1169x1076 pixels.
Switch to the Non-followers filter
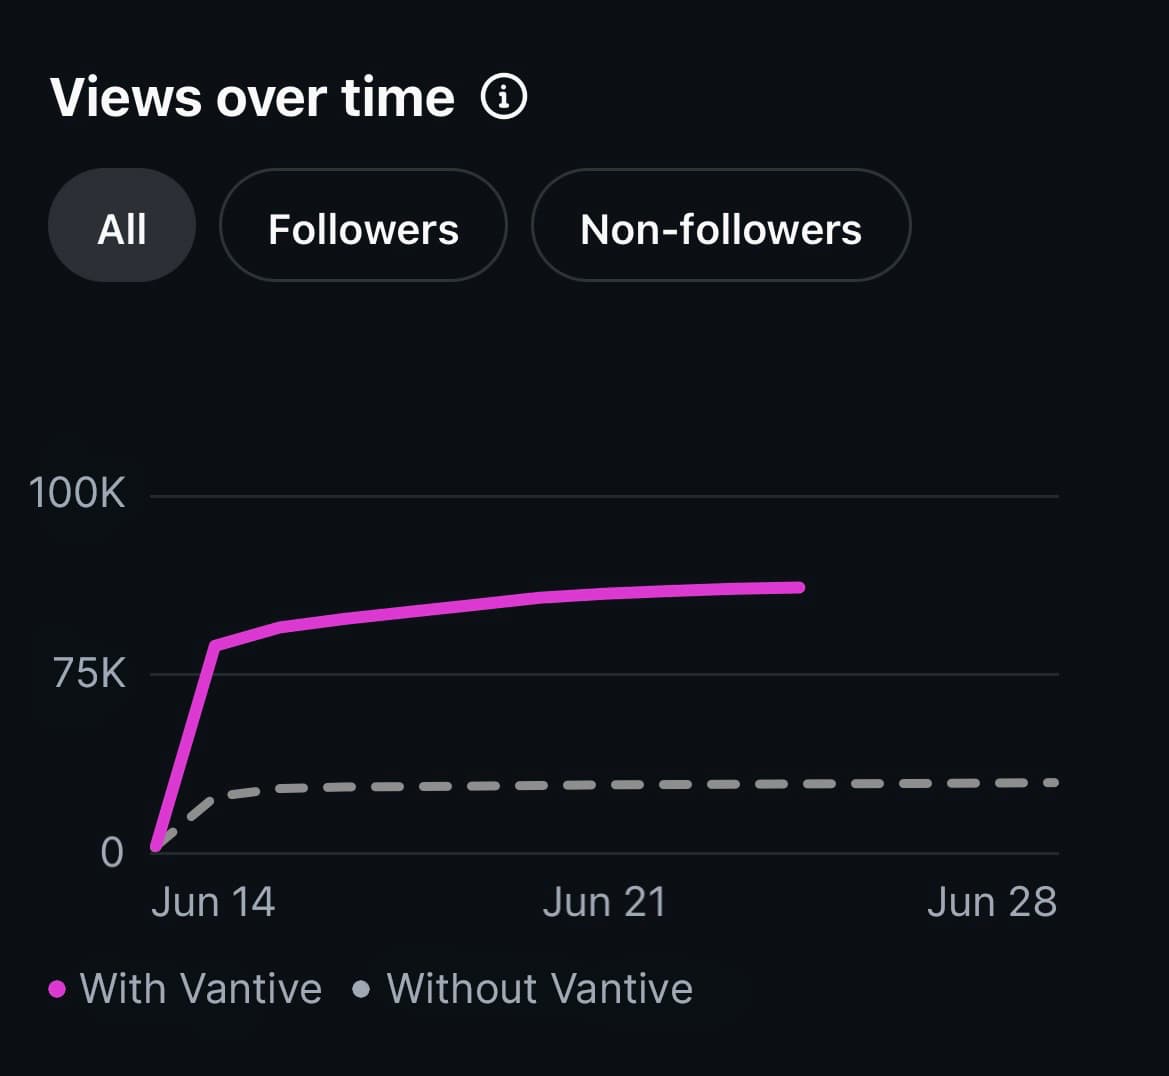click(x=721, y=225)
